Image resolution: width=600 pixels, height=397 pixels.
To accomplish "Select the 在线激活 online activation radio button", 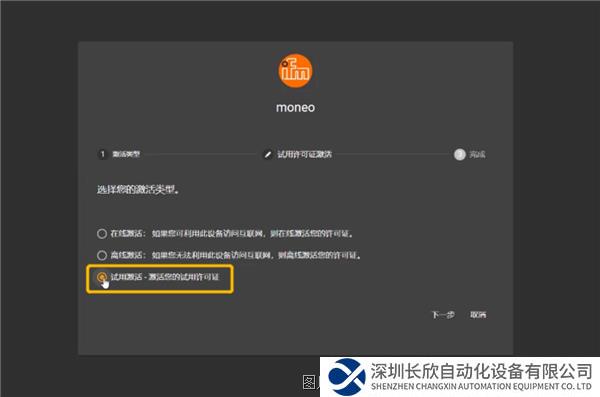I will tap(102, 234).
